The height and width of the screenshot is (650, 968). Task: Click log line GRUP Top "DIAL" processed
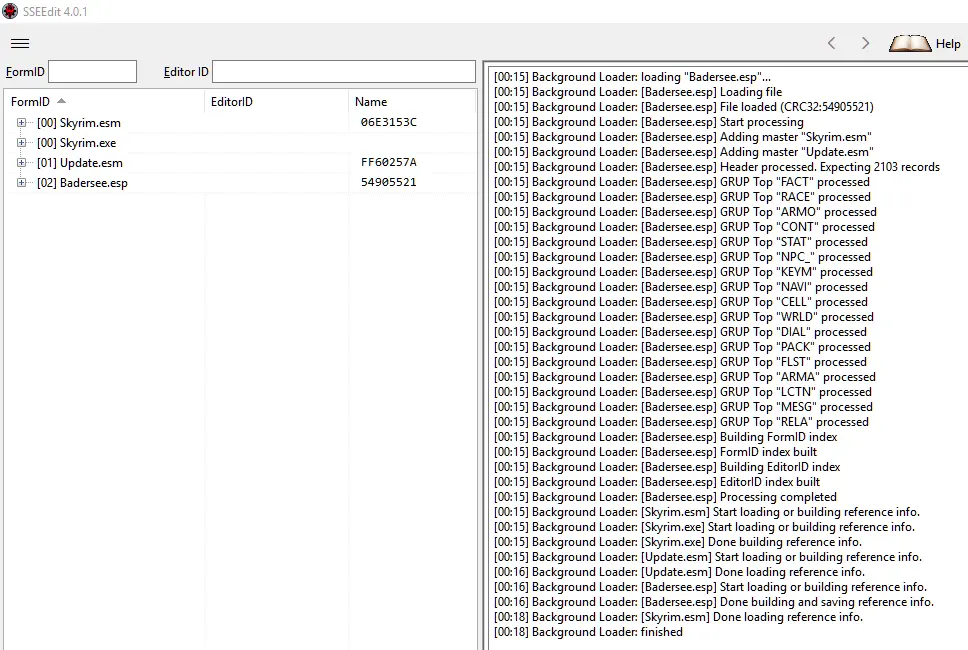click(680, 332)
